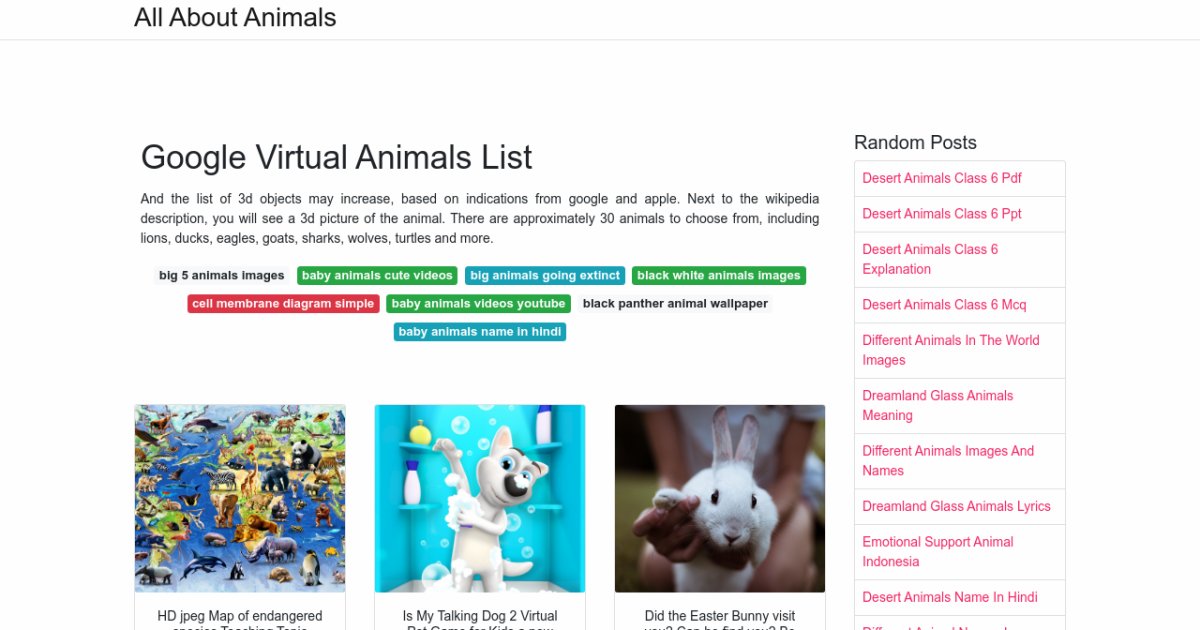Viewport: 1200px width, 630px height.
Task: Open the 'baby animals videos youtube' tag
Action: pos(479,304)
